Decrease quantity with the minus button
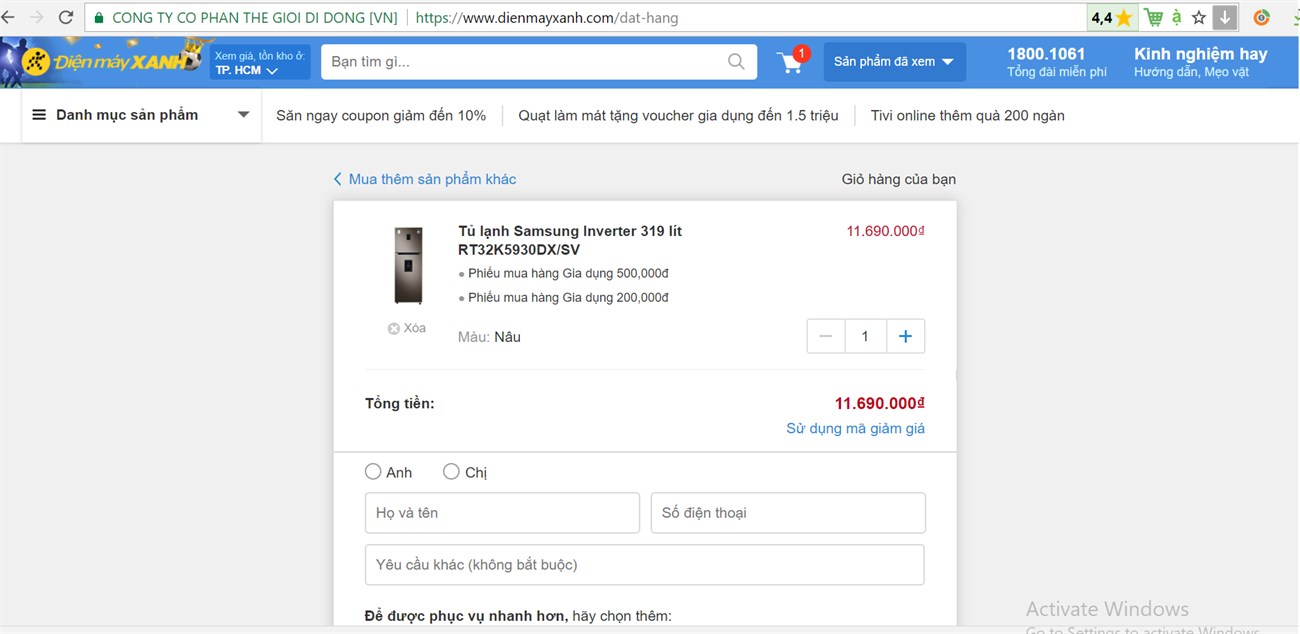The width and height of the screenshot is (1300, 634). click(x=826, y=336)
